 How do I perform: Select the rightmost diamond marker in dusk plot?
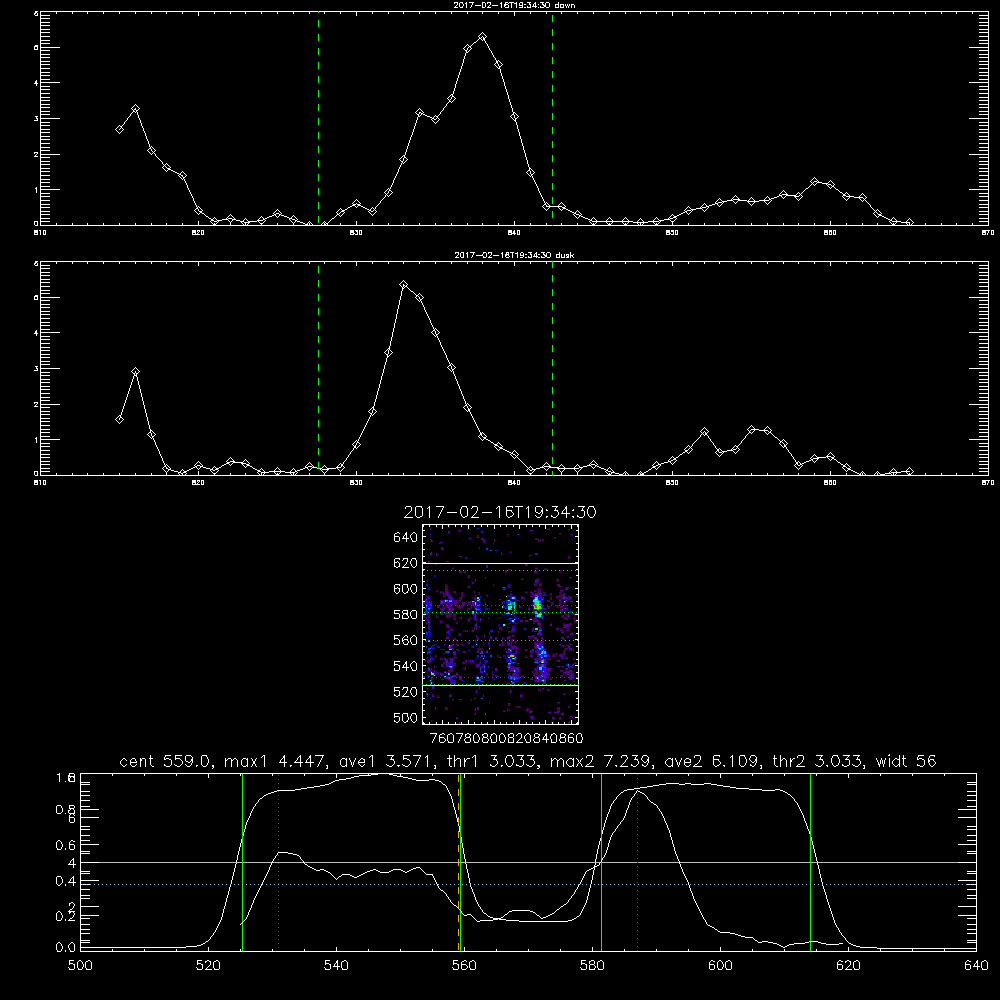click(909, 471)
